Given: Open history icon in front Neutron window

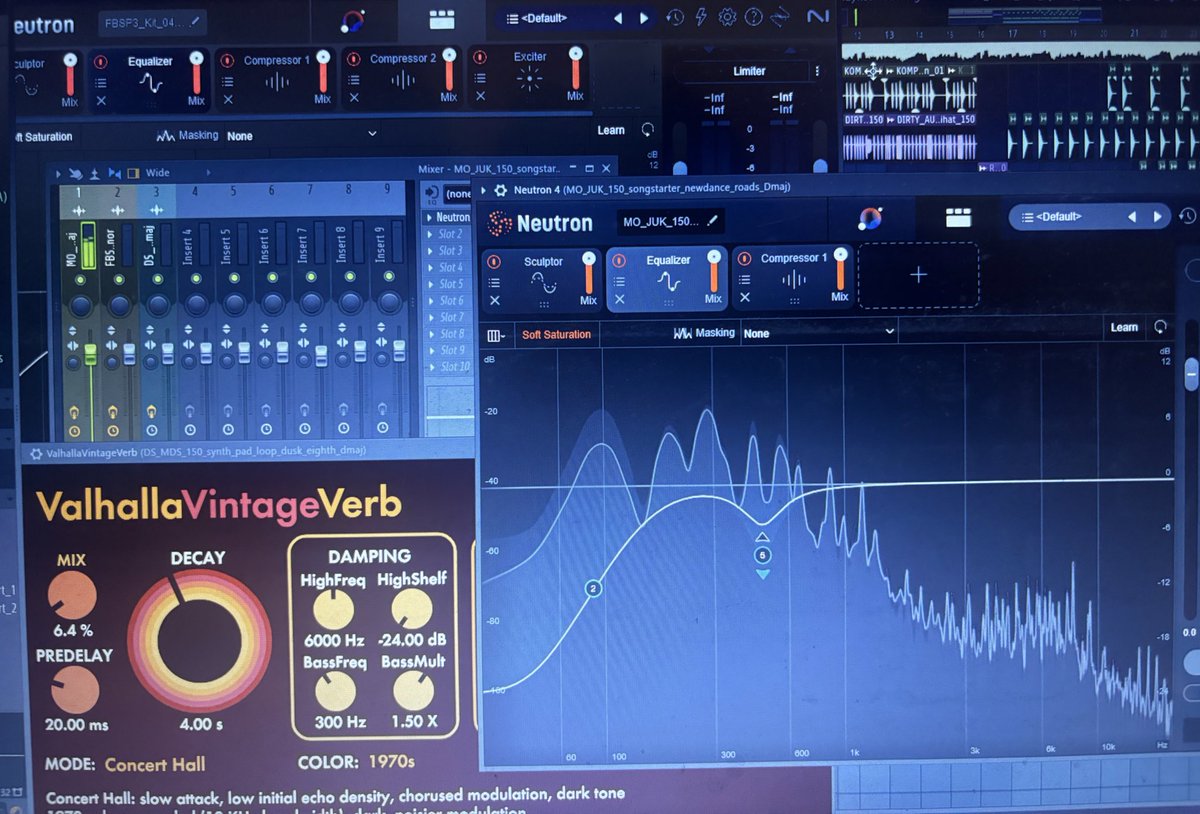Looking at the screenshot, I should click(x=1188, y=216).
